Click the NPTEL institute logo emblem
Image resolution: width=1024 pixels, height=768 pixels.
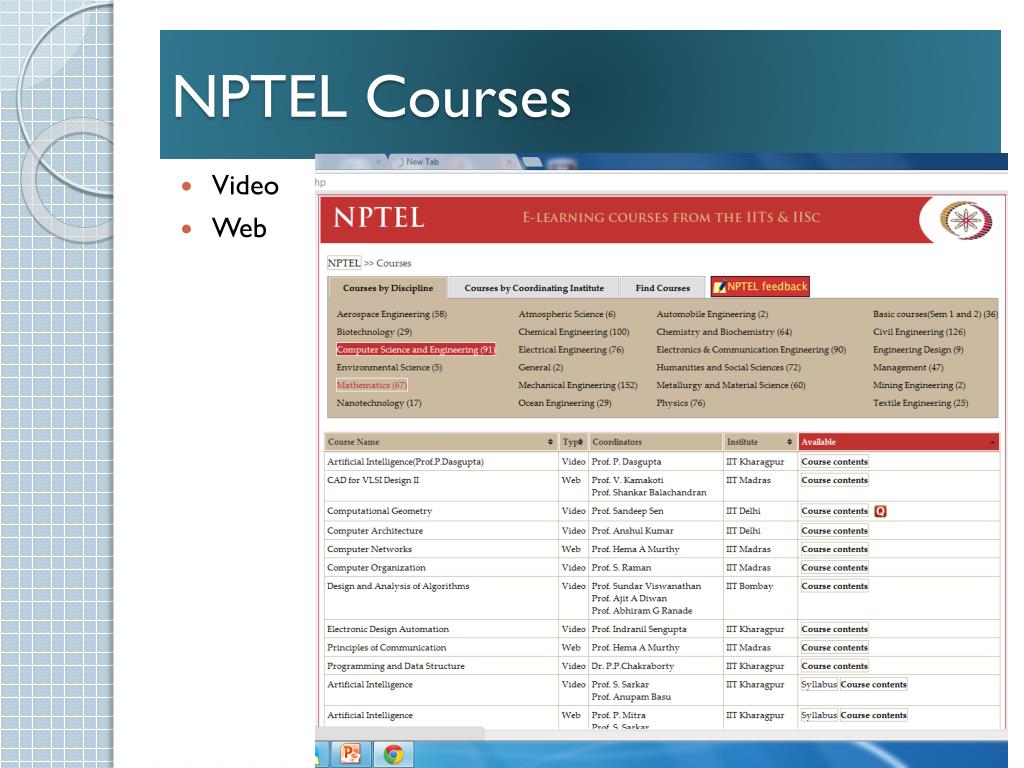pos(965,219)
